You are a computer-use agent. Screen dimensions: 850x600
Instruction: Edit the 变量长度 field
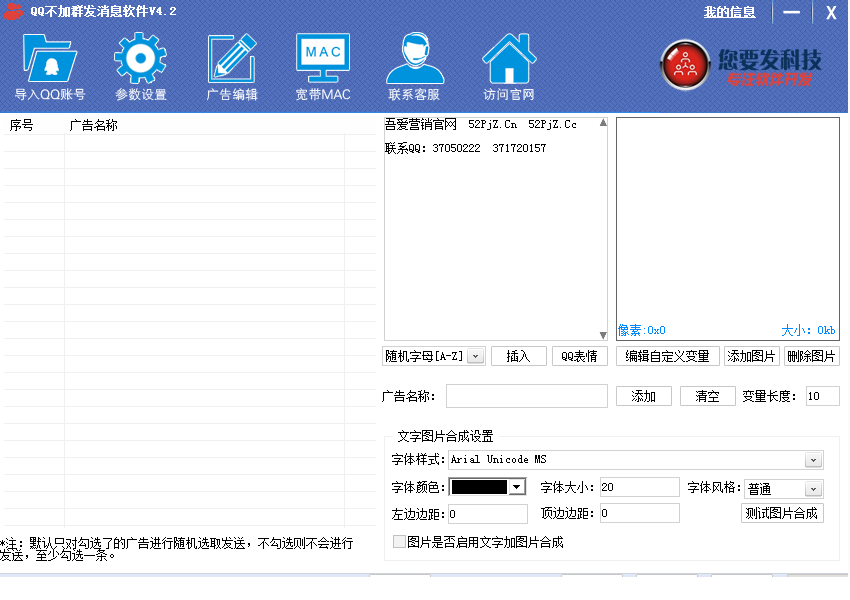(822, 396)
